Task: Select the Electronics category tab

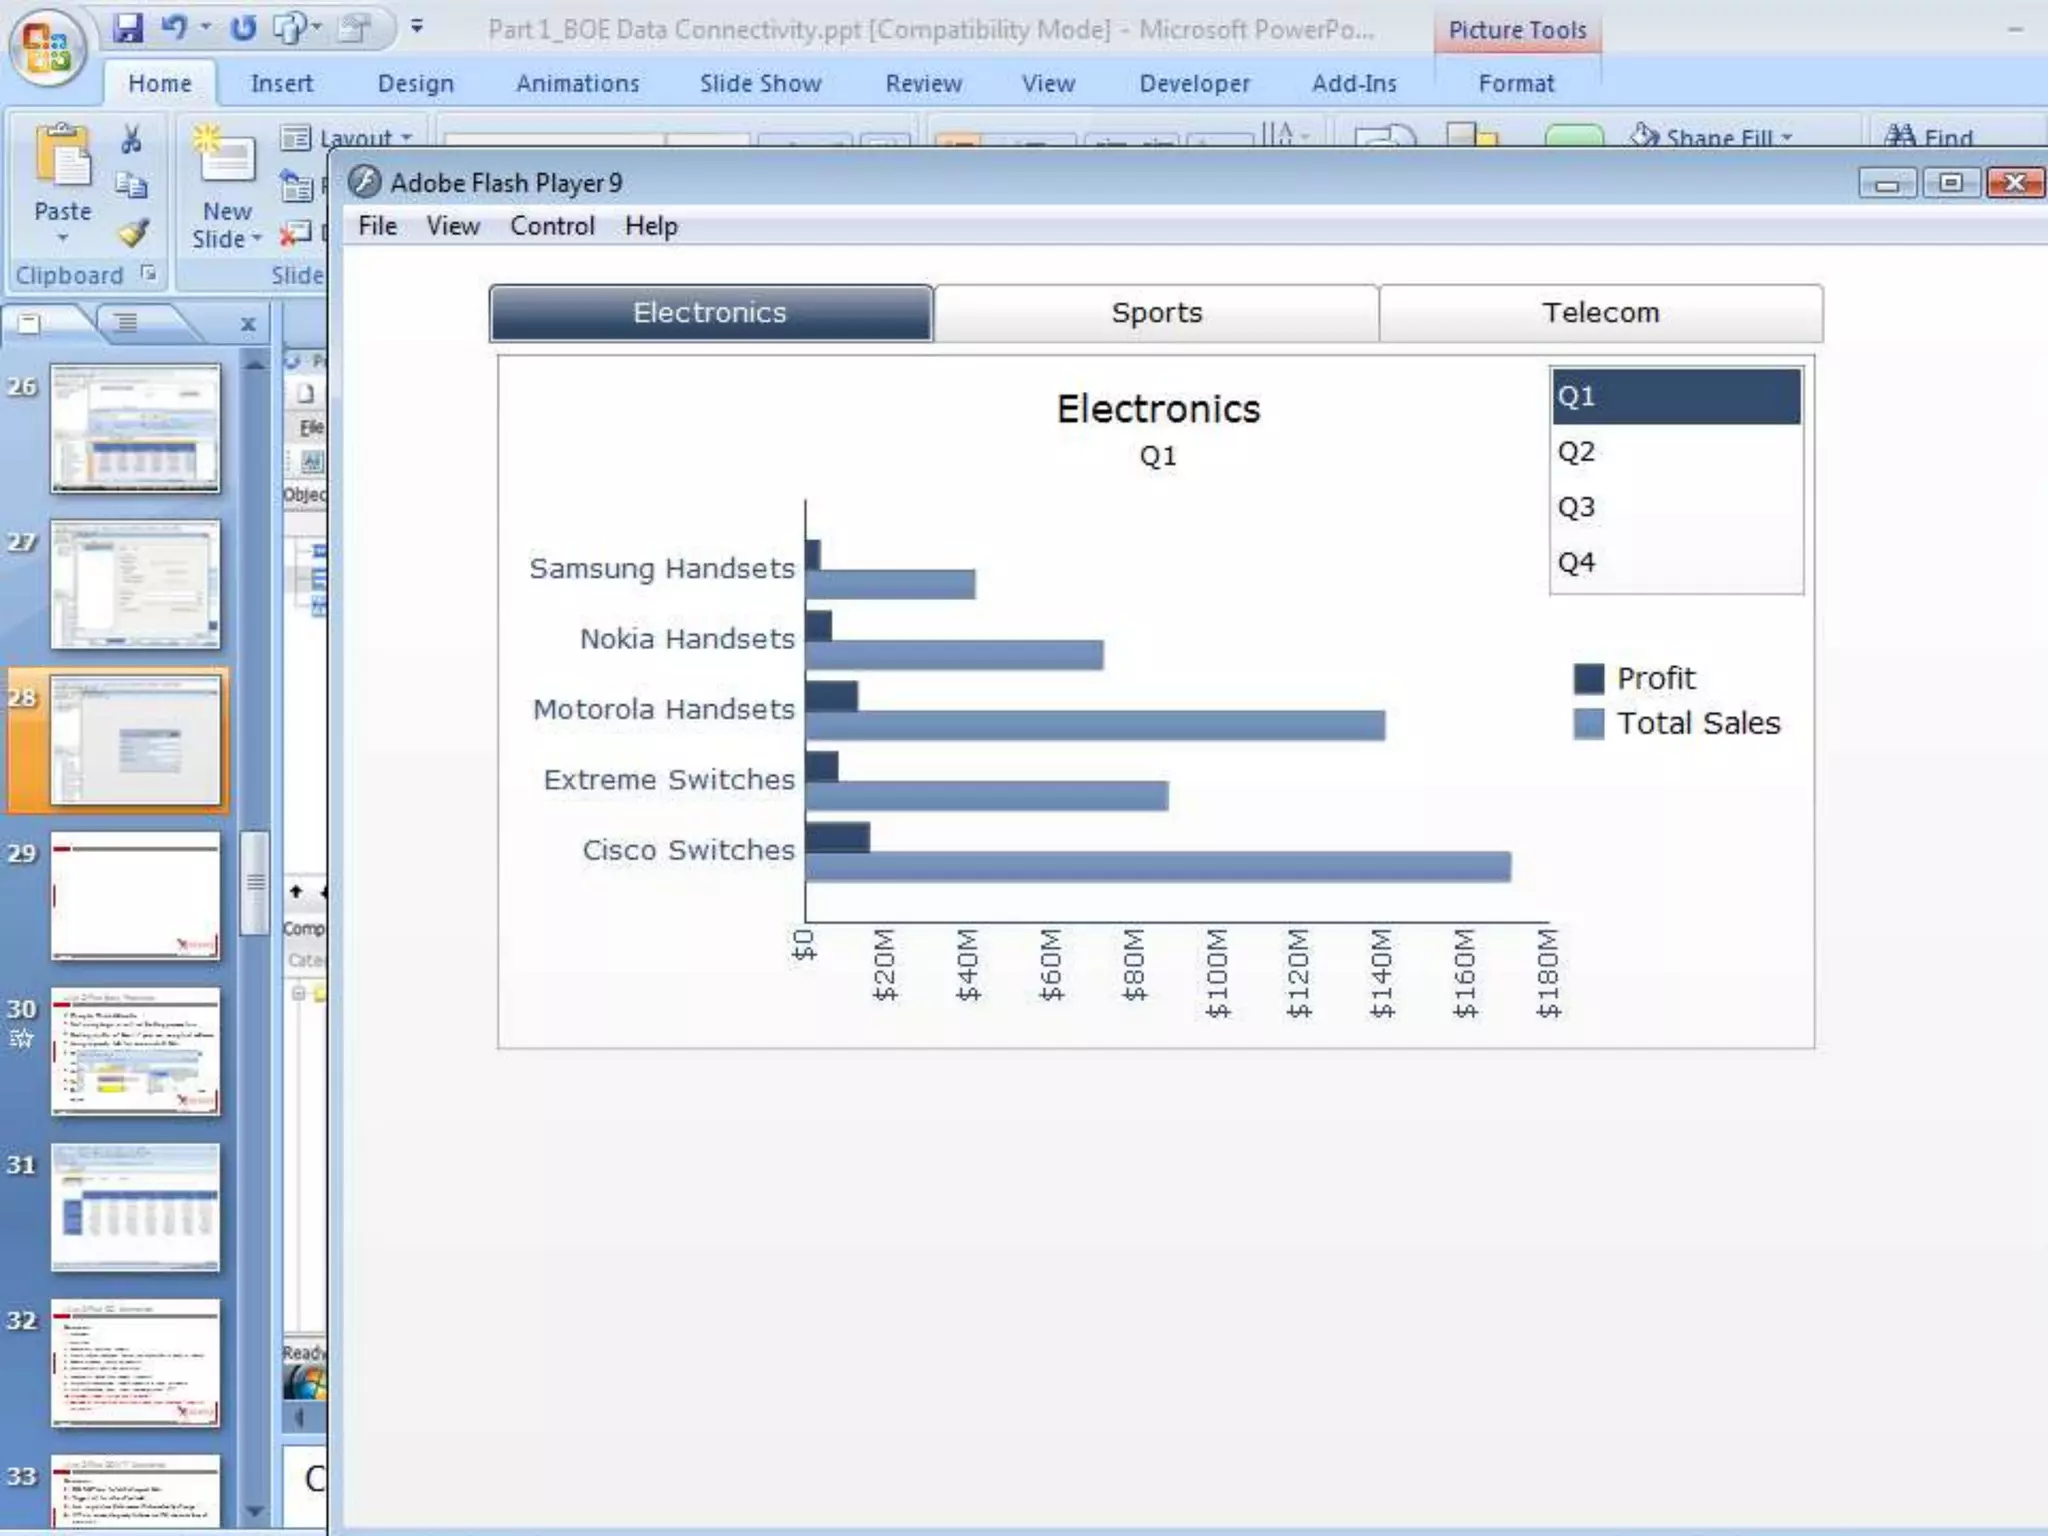Action: click(x=711, y=313)
